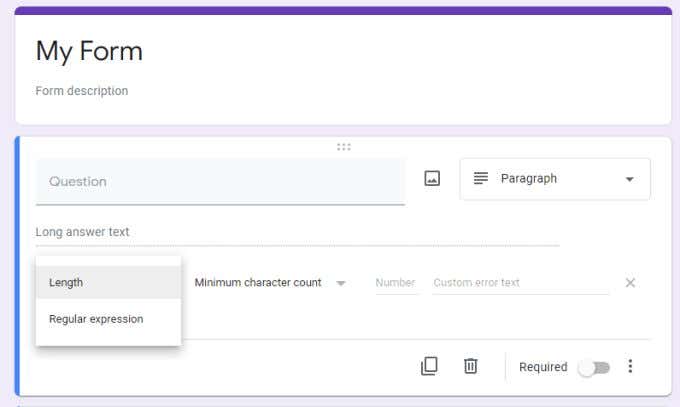Toggle the Required switch
Image resolution: width=680 pixels, height=407 pixels.
[x=594, y=368]
